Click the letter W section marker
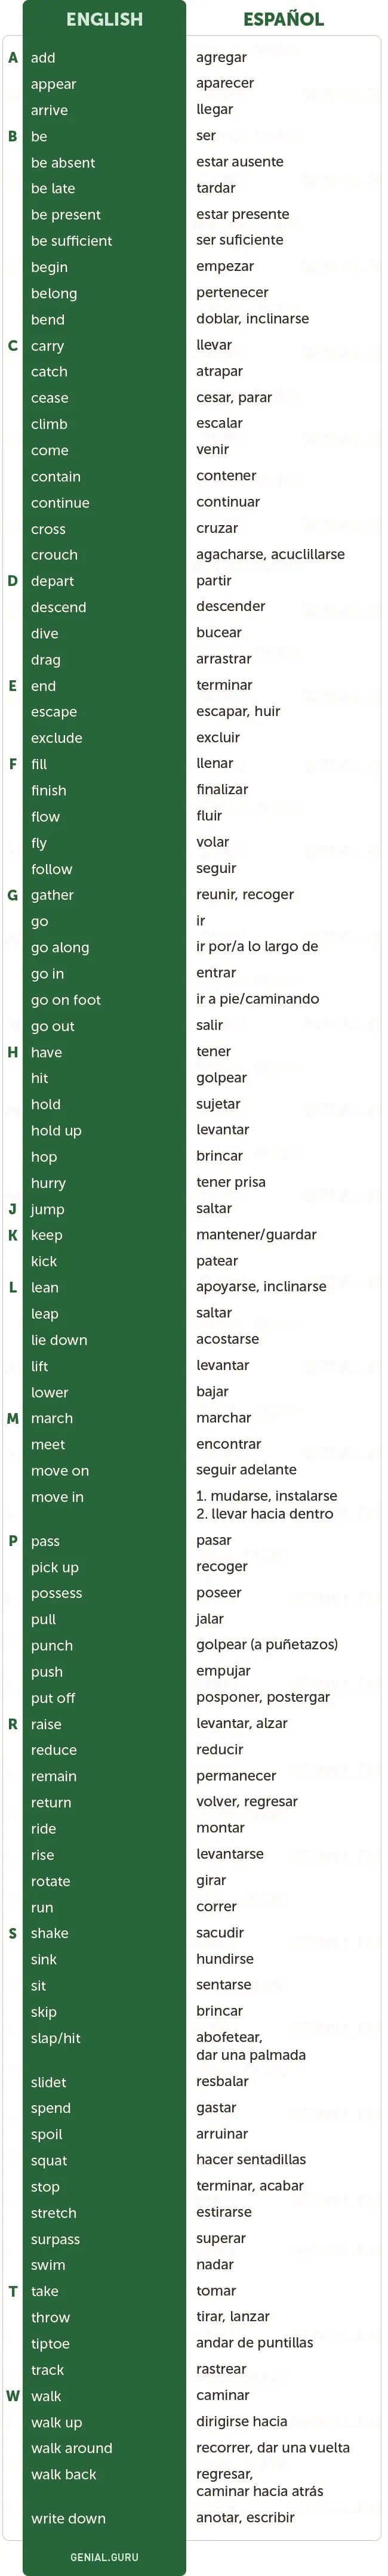Screen dimensions: 388x2576 click(13, 2396)
